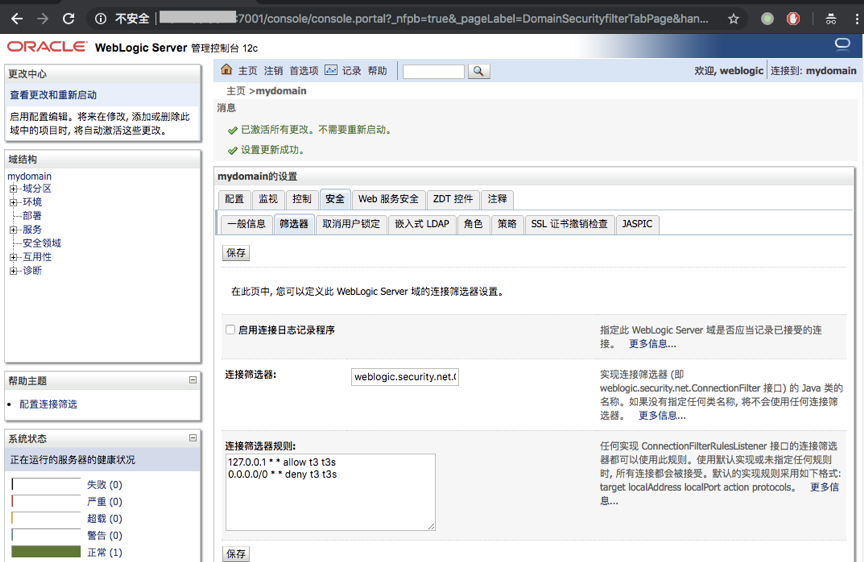Go back with the browser back arrow
The image size is (864, 562).
pos(17,19)
